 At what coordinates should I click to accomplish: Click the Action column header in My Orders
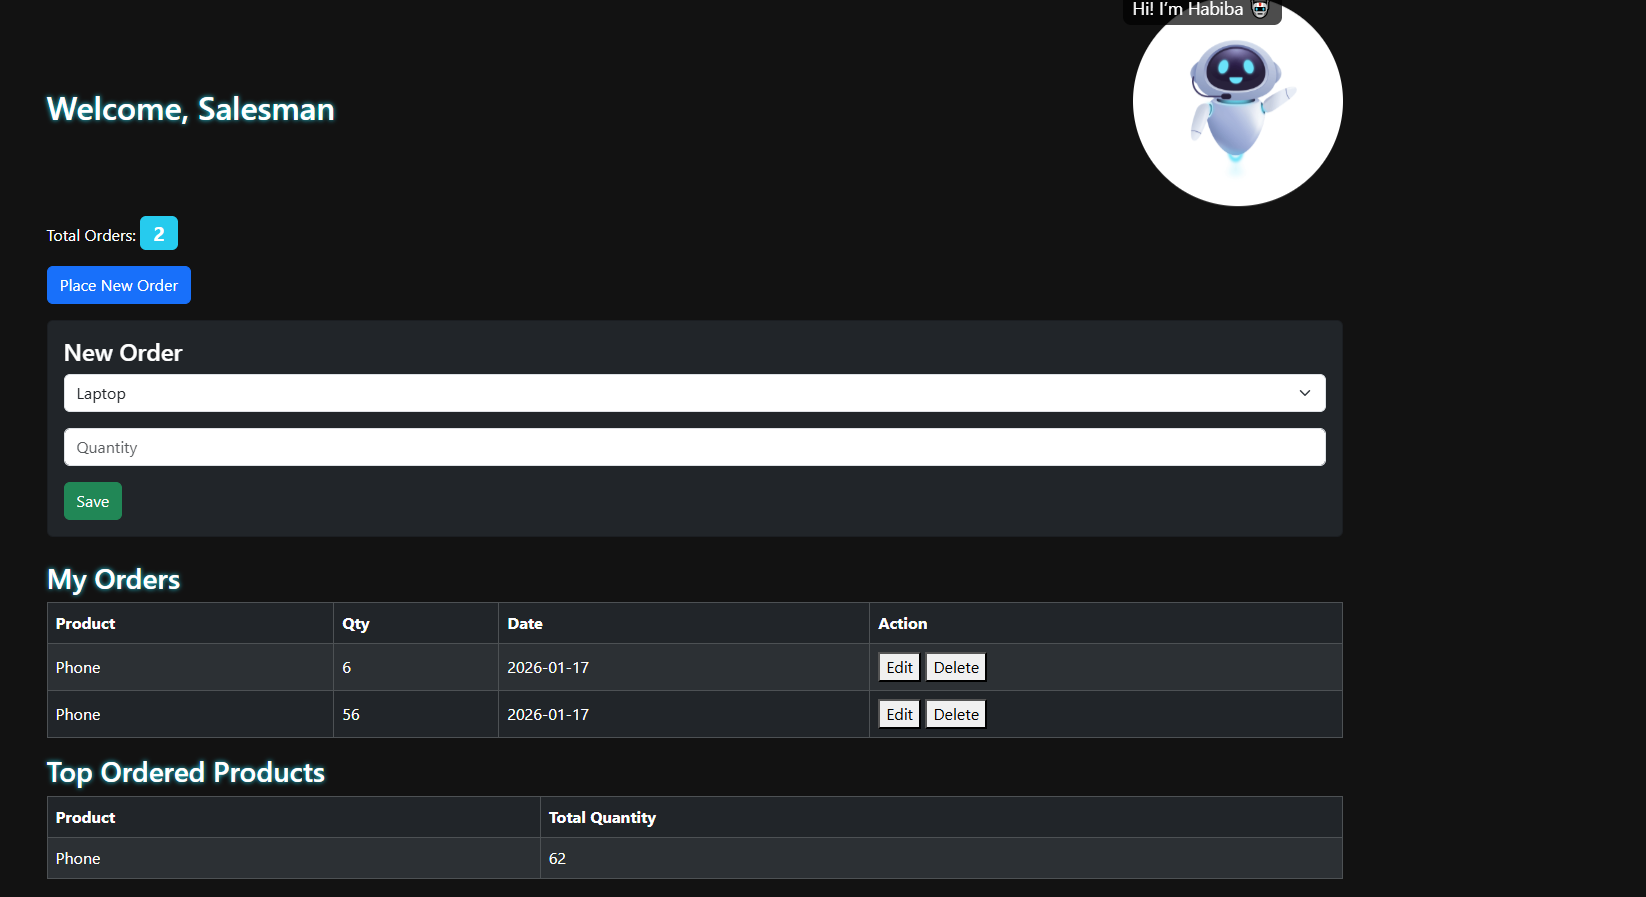(902, 623)
